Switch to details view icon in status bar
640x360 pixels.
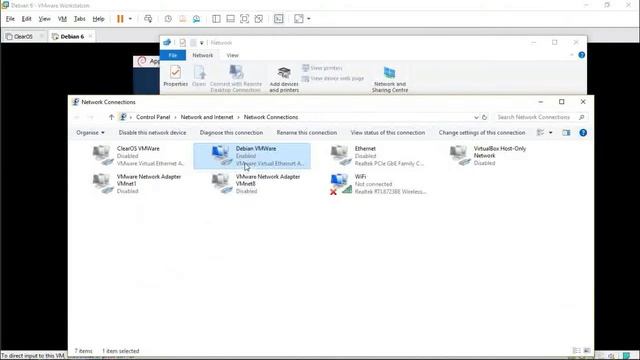[577, 351]
